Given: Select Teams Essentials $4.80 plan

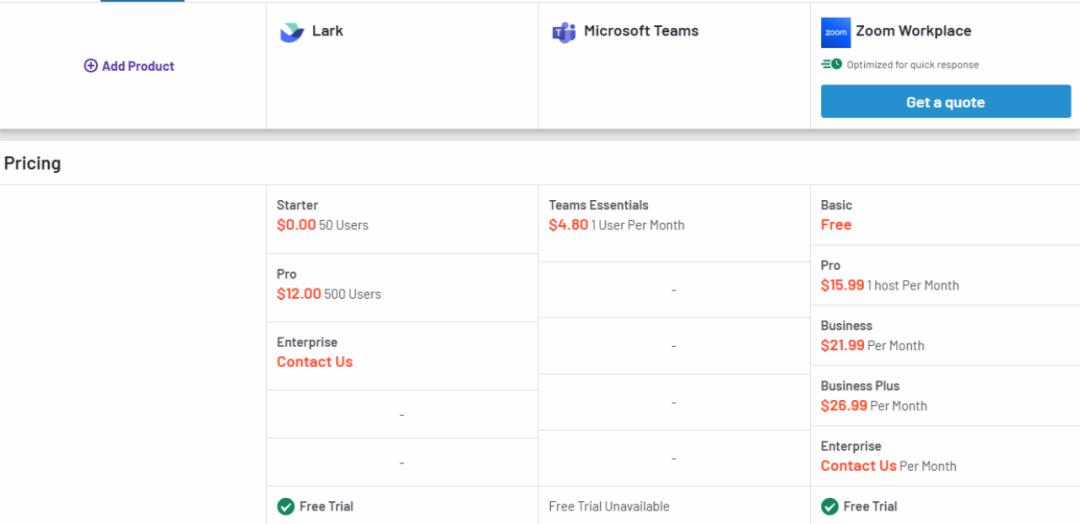Looking at the screenshot, I should [x=568, y=225].
